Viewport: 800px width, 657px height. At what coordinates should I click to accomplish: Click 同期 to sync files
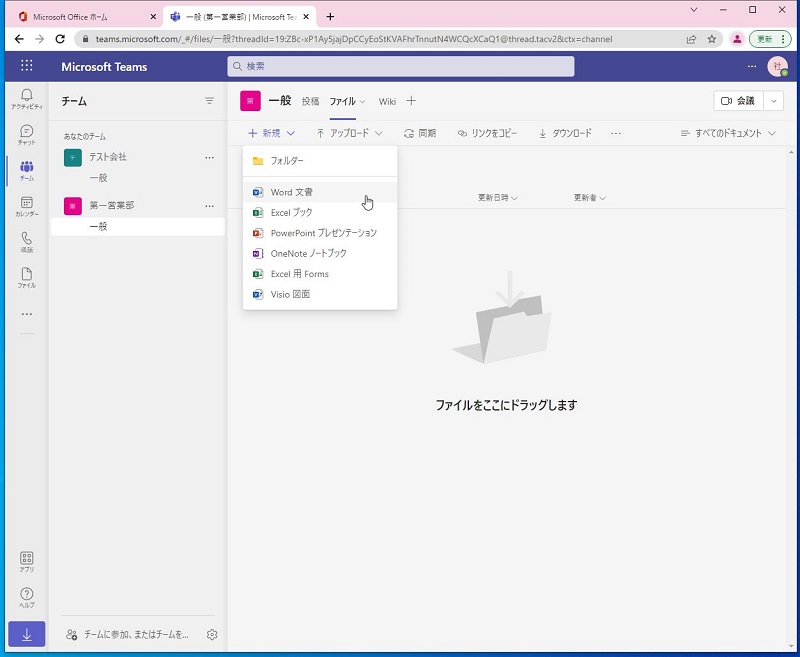click(420, 133)
